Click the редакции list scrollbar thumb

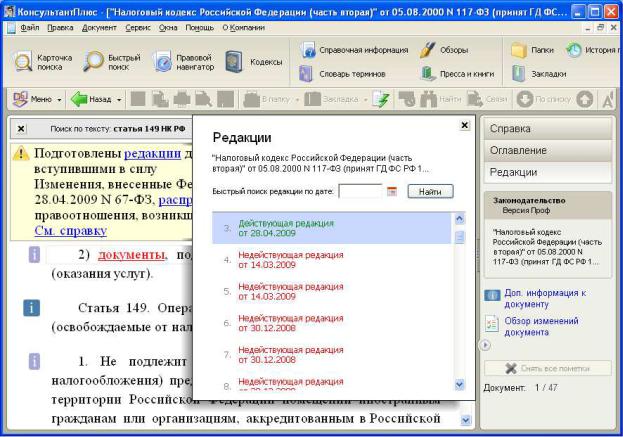pos(459,237)
